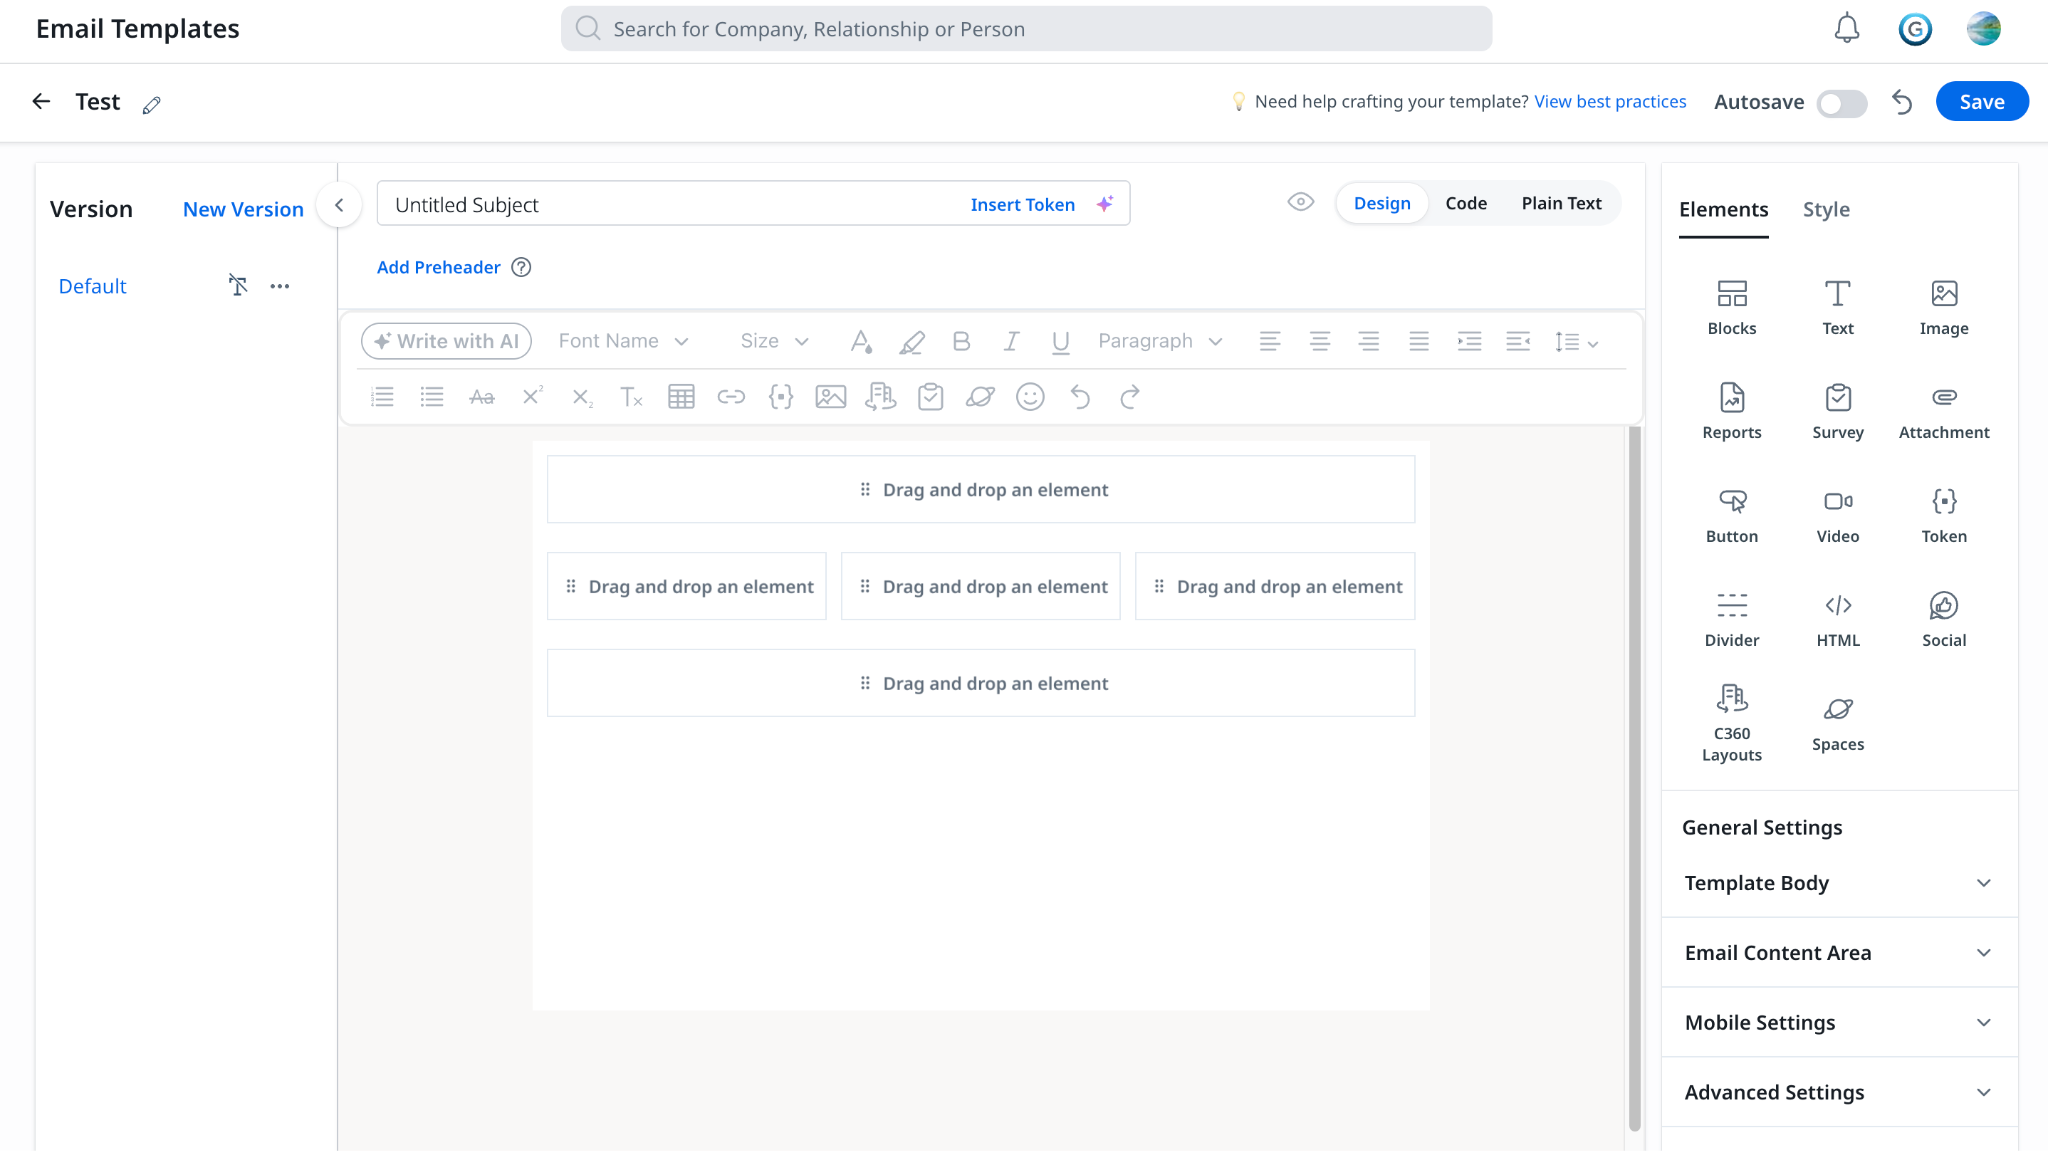The height and width of the screenshot is (1151, 2048).
Task: Click the undo changes icon beside Autosave
Action: point(1902,102)
